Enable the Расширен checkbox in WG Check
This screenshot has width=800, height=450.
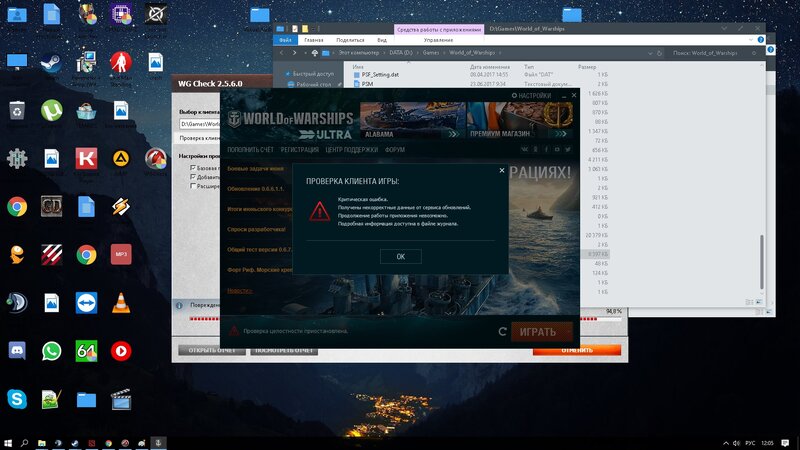tap(193, 186)
